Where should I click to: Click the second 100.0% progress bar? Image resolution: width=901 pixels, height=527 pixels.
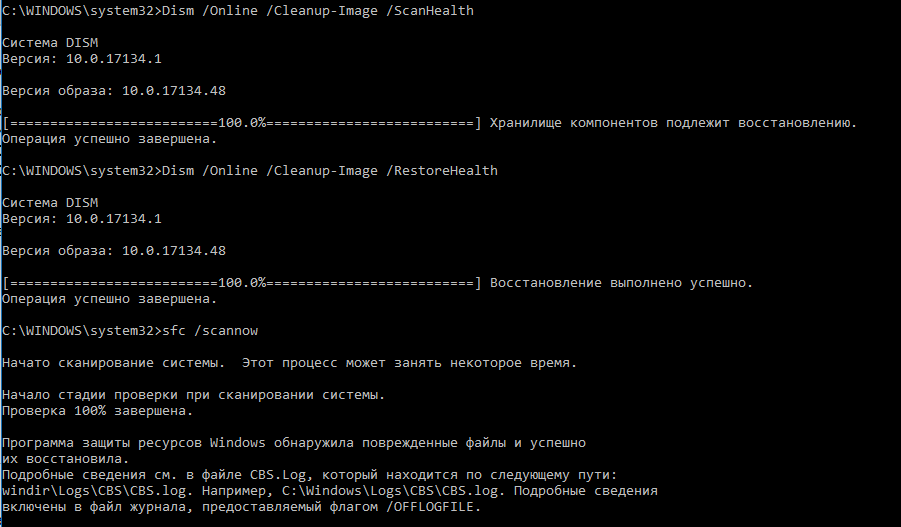(242, 283)
